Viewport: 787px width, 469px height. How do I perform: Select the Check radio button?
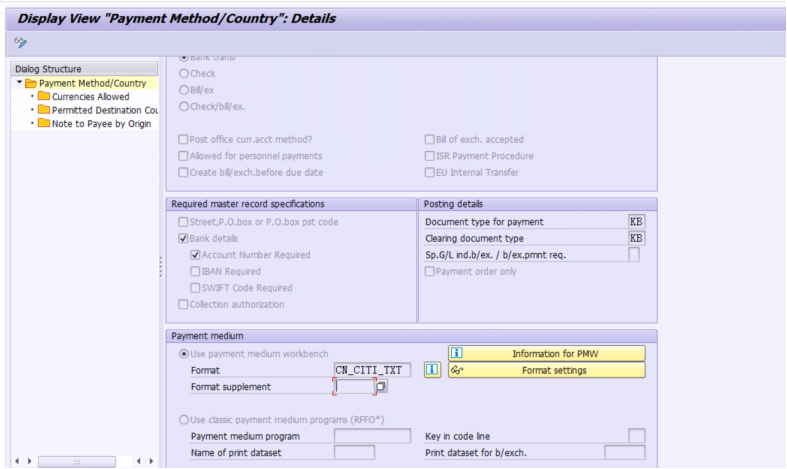point(184,73)
